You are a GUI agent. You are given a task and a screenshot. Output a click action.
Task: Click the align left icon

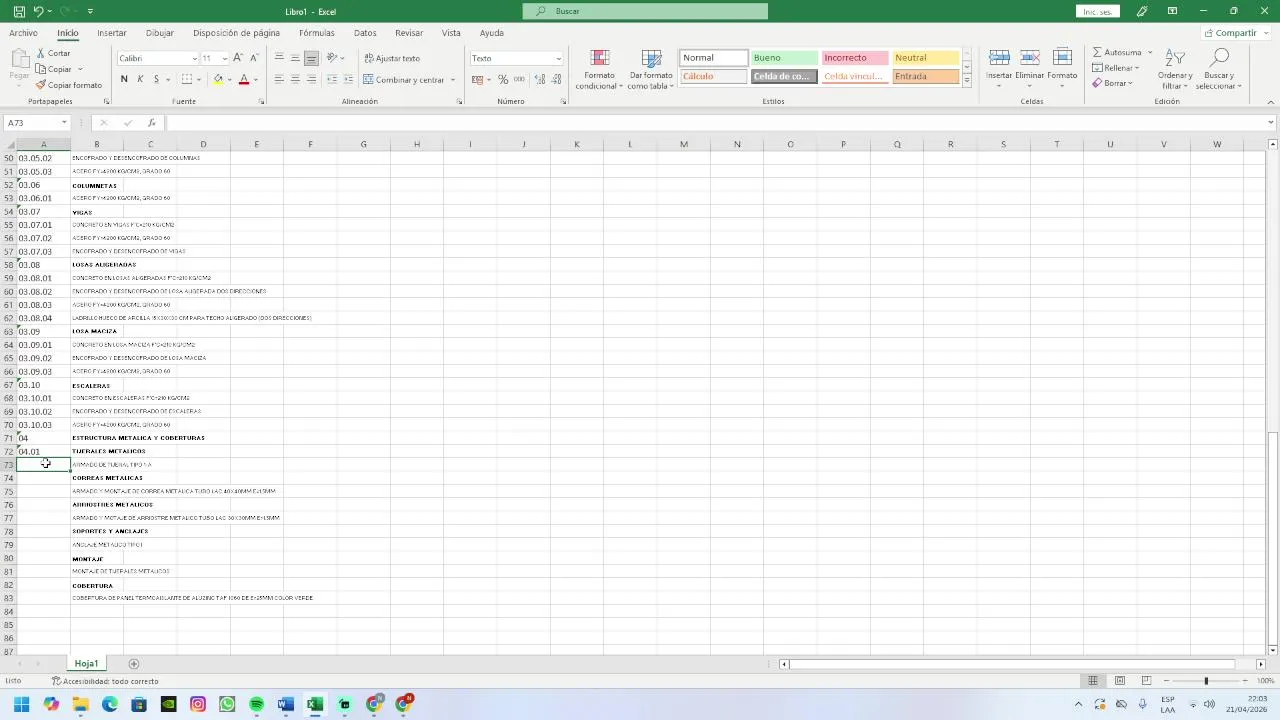[279, 79]
